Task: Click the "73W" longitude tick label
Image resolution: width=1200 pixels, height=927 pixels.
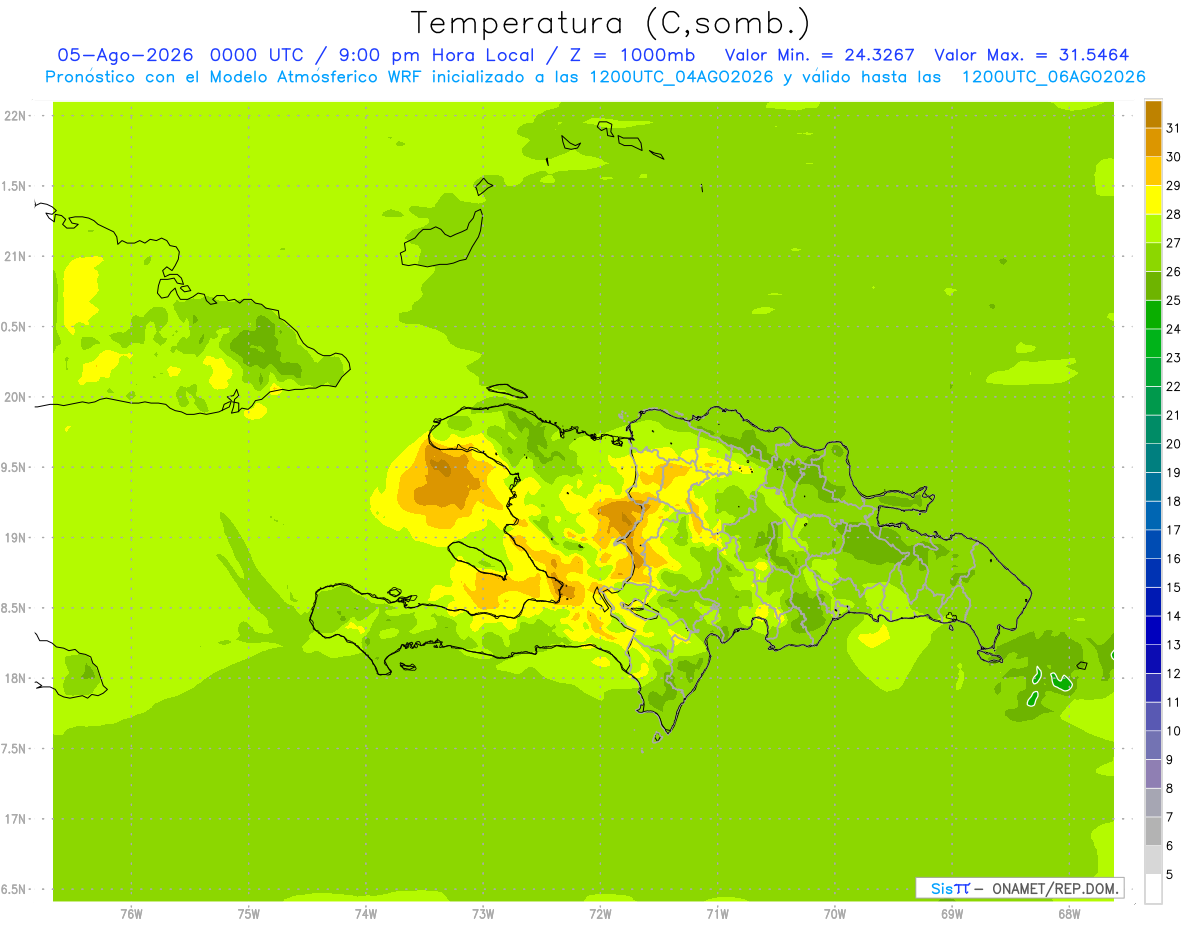Action: tap(483, 914)
